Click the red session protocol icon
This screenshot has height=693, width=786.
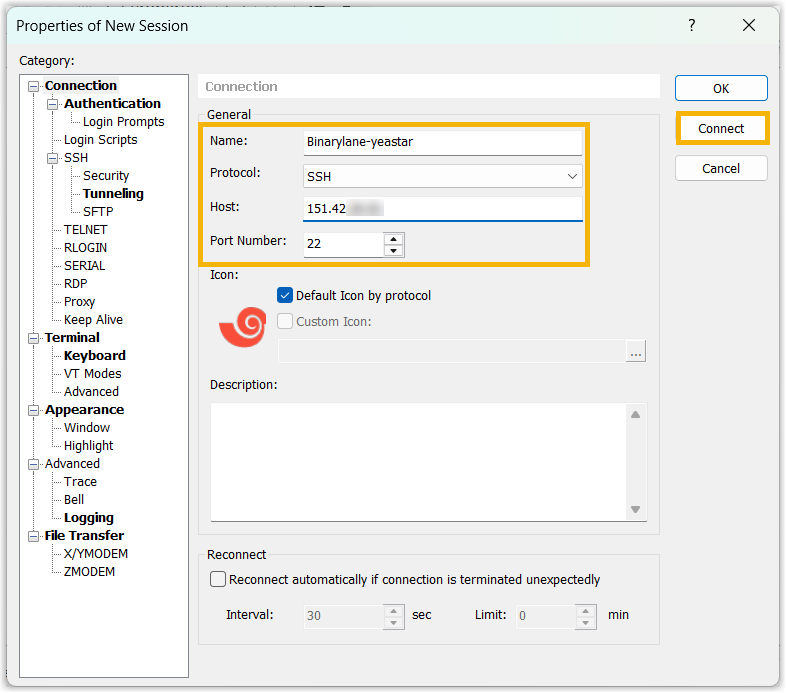pos(241,327)
